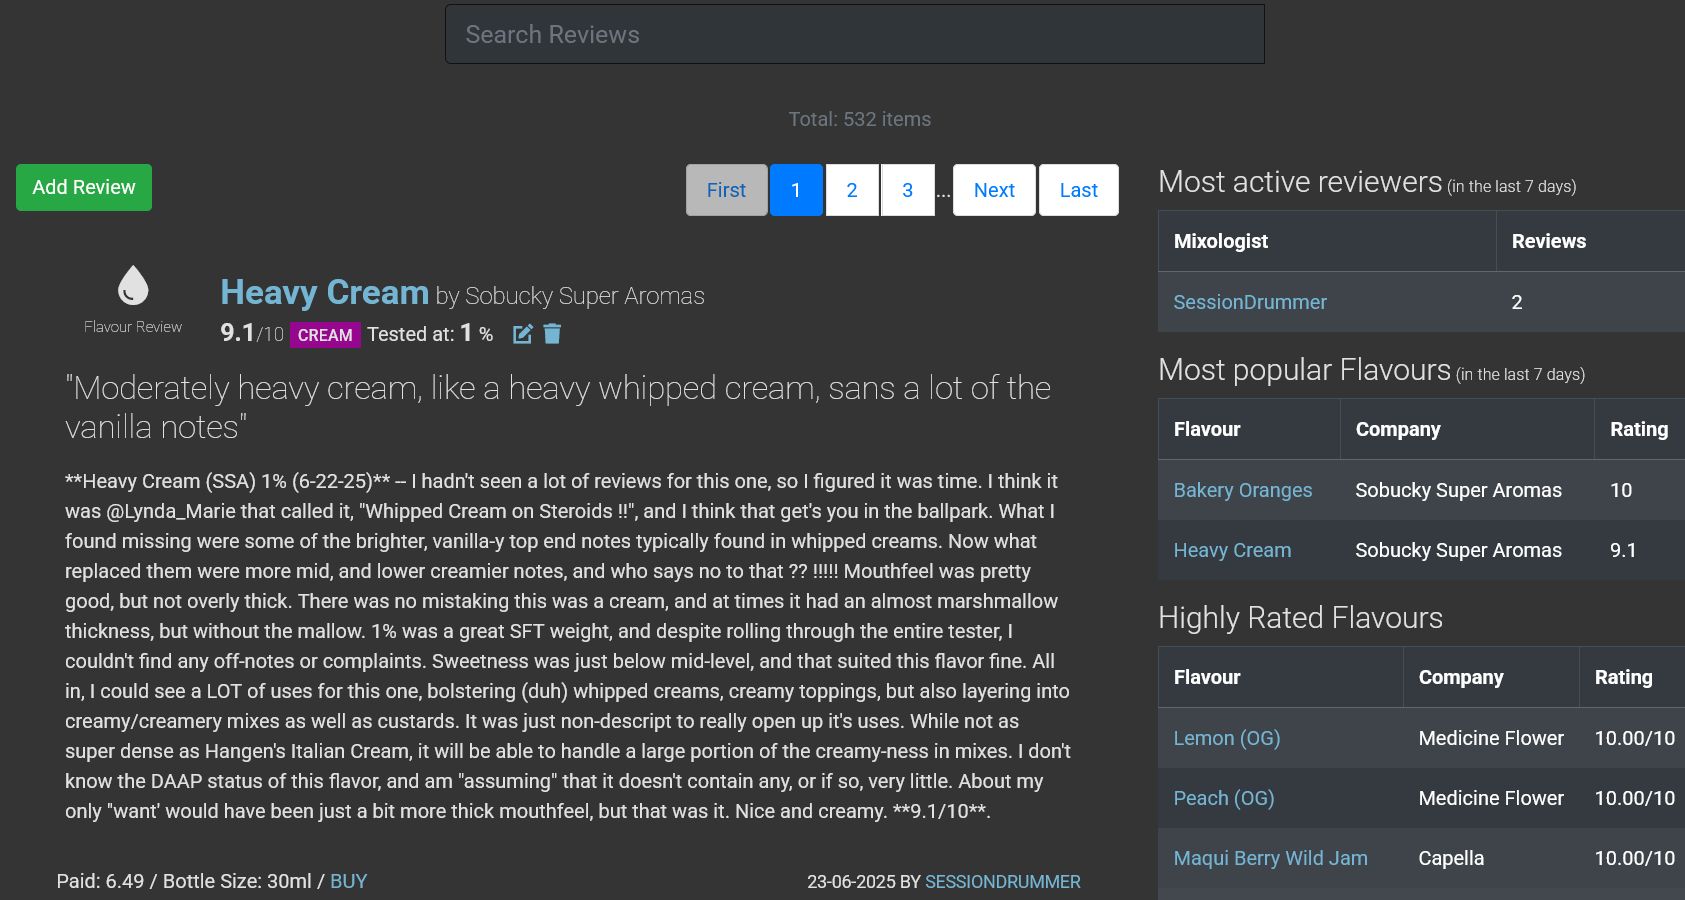1685x900 pixels.
Task: Focus the Search Reviews field
Action: click(855, 34)
